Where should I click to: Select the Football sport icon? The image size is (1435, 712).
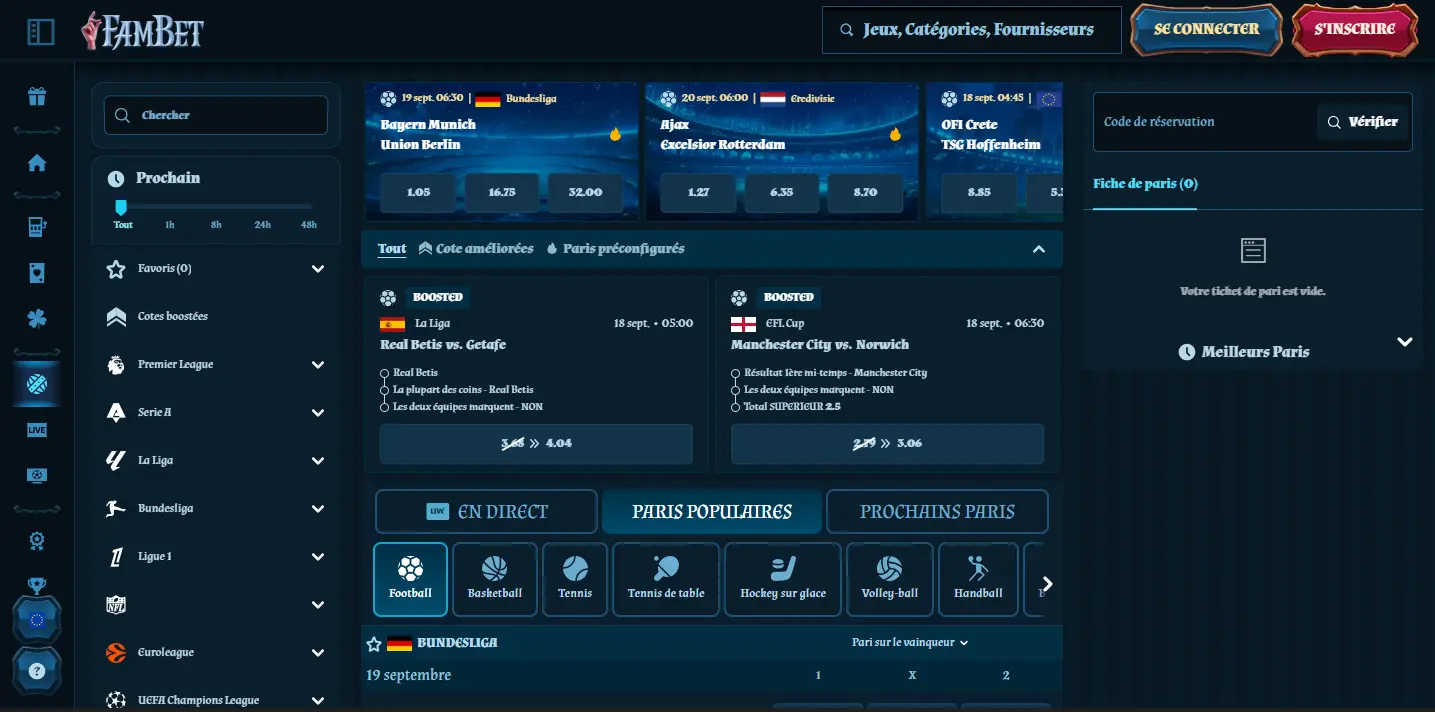(x=410, y=579)
